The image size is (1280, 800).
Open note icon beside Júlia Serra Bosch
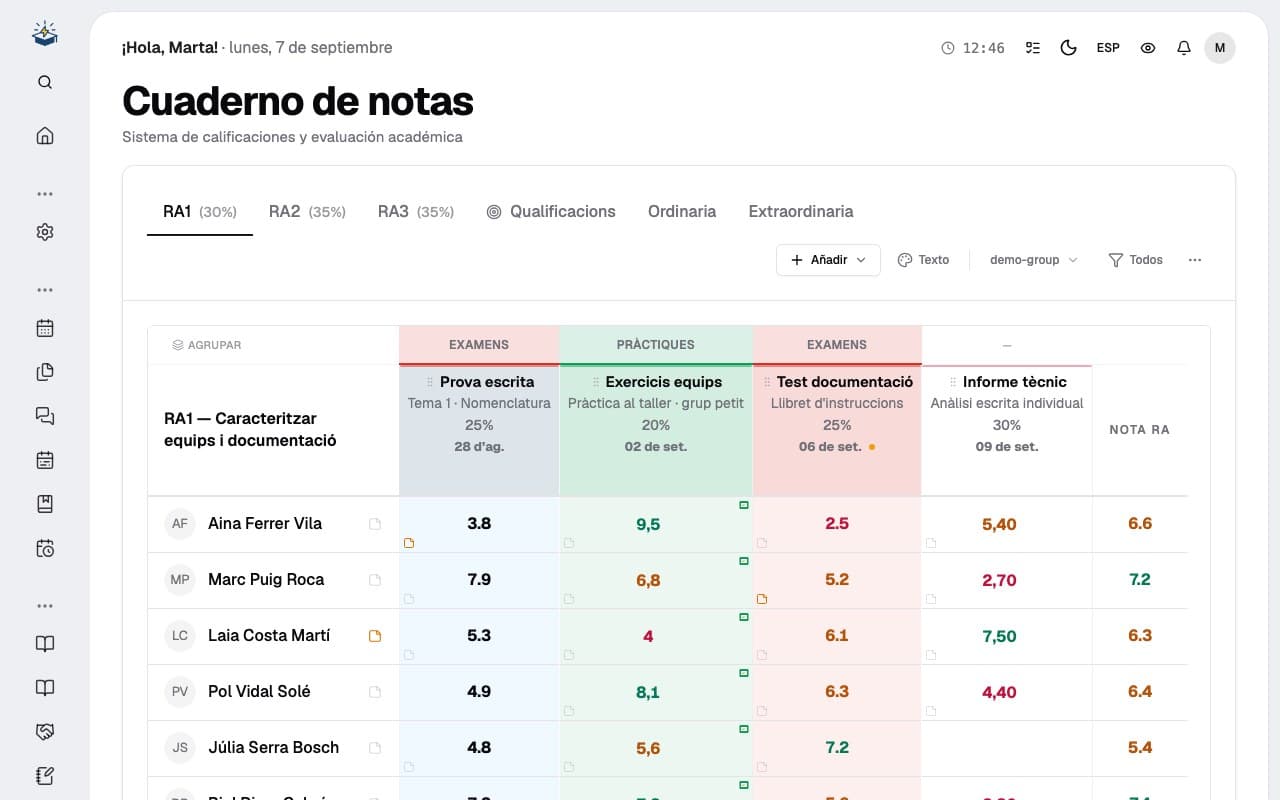point(375,748)
